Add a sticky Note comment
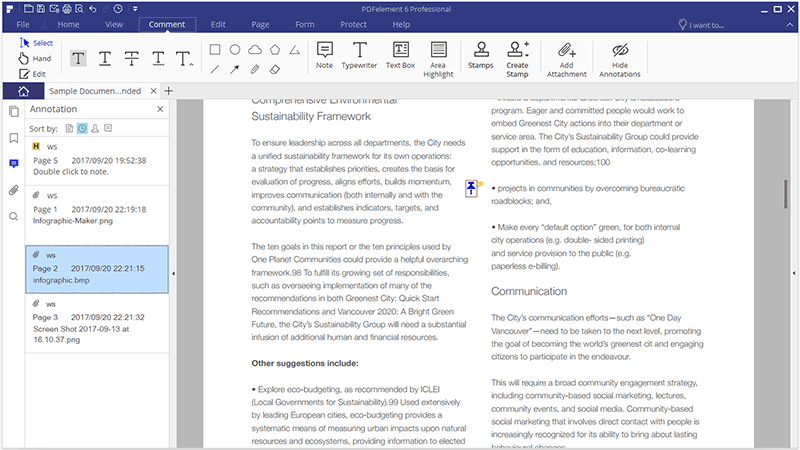The image size is (800, 450). (324, 55)
